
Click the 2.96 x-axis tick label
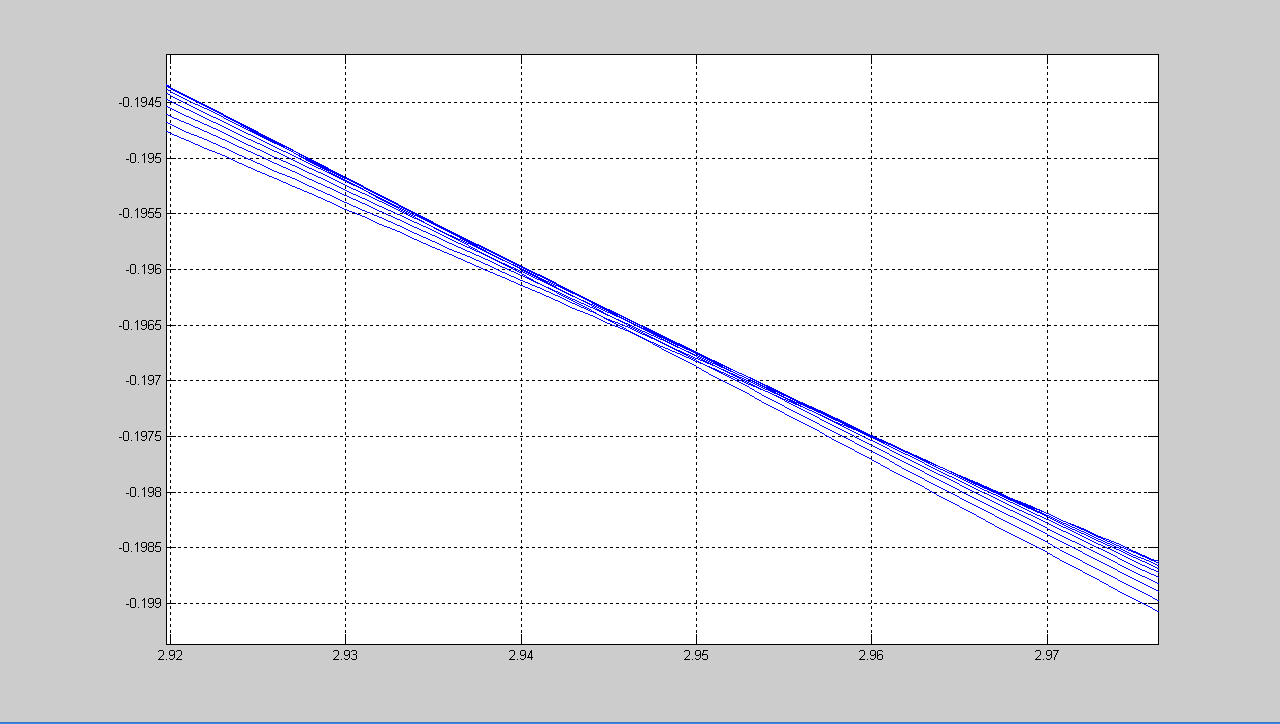tap(872, 654)
